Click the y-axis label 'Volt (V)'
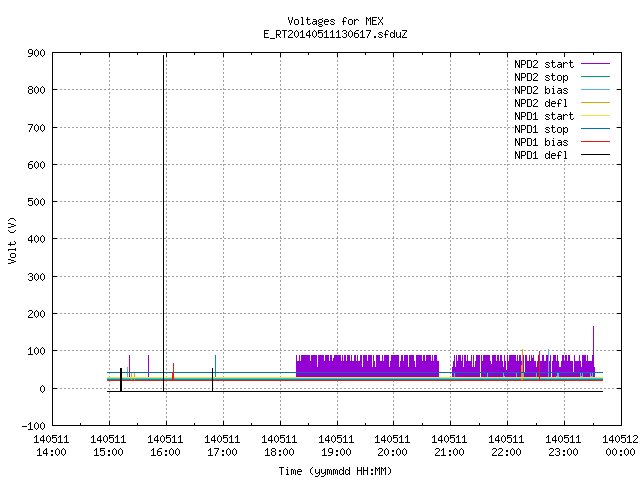Screen dimensions: 640x480 click(x=12, y=241)
